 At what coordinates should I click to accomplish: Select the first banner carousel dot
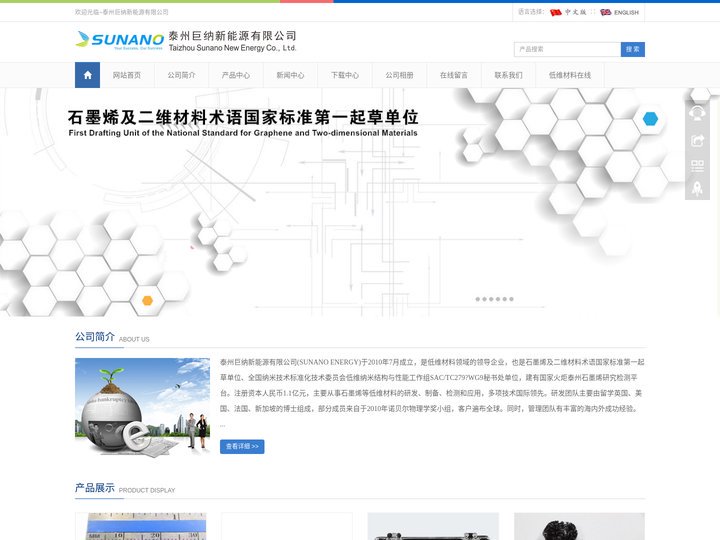[x=478, y=299]
